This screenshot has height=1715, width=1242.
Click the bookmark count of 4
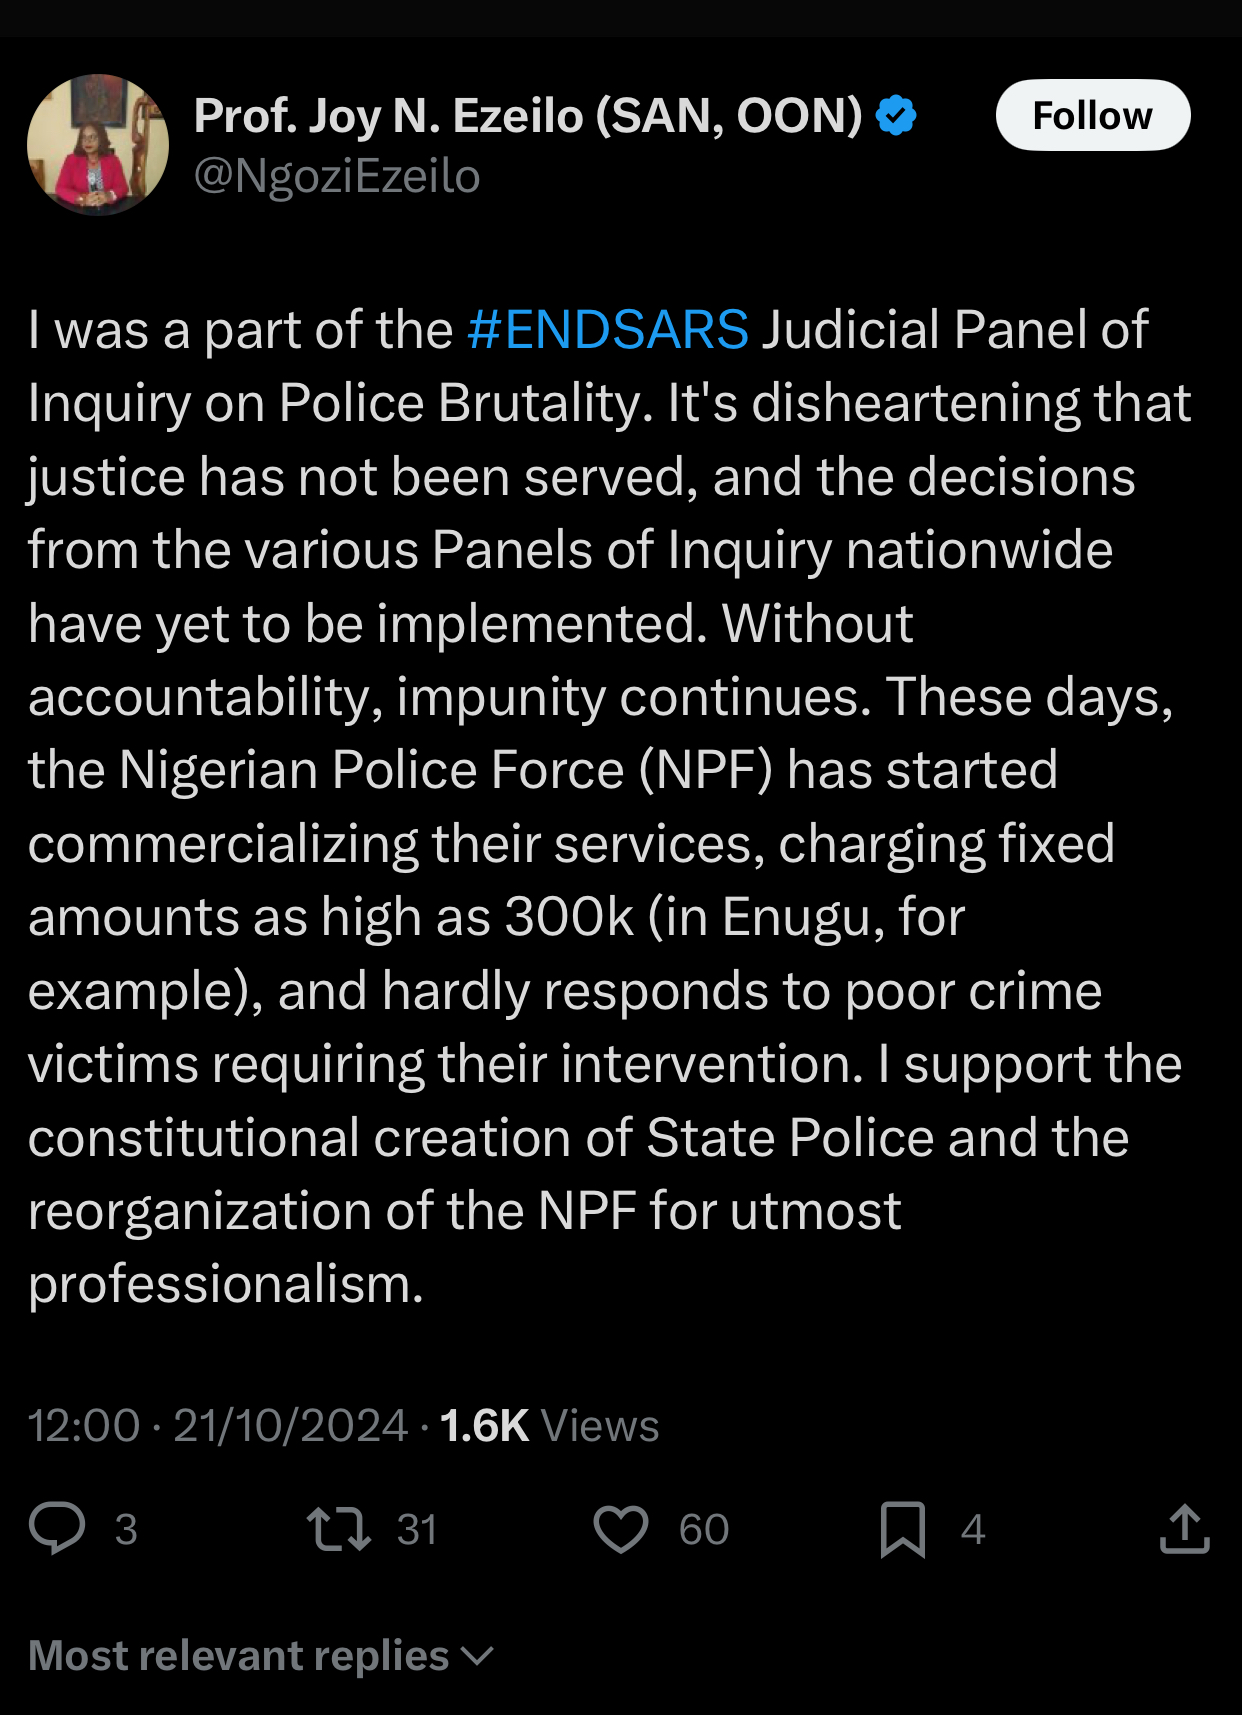coord(973,1529)
